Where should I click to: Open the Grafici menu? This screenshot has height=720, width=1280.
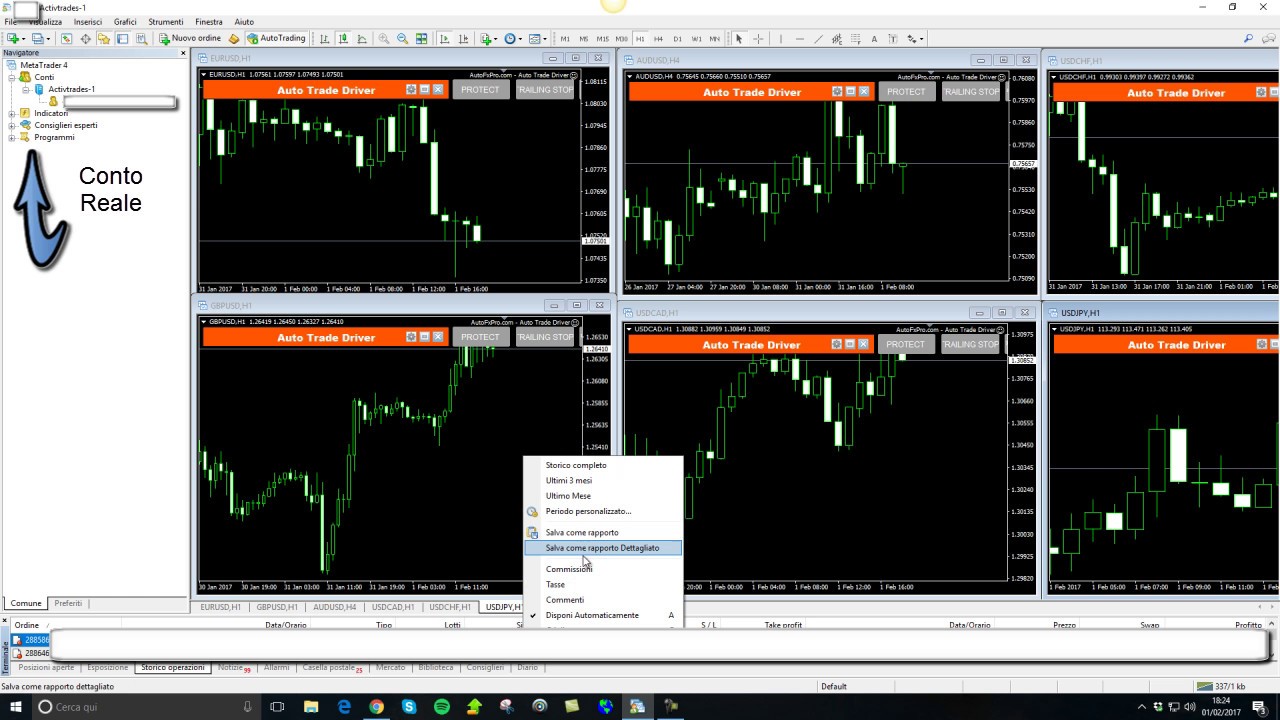(125, 21)
